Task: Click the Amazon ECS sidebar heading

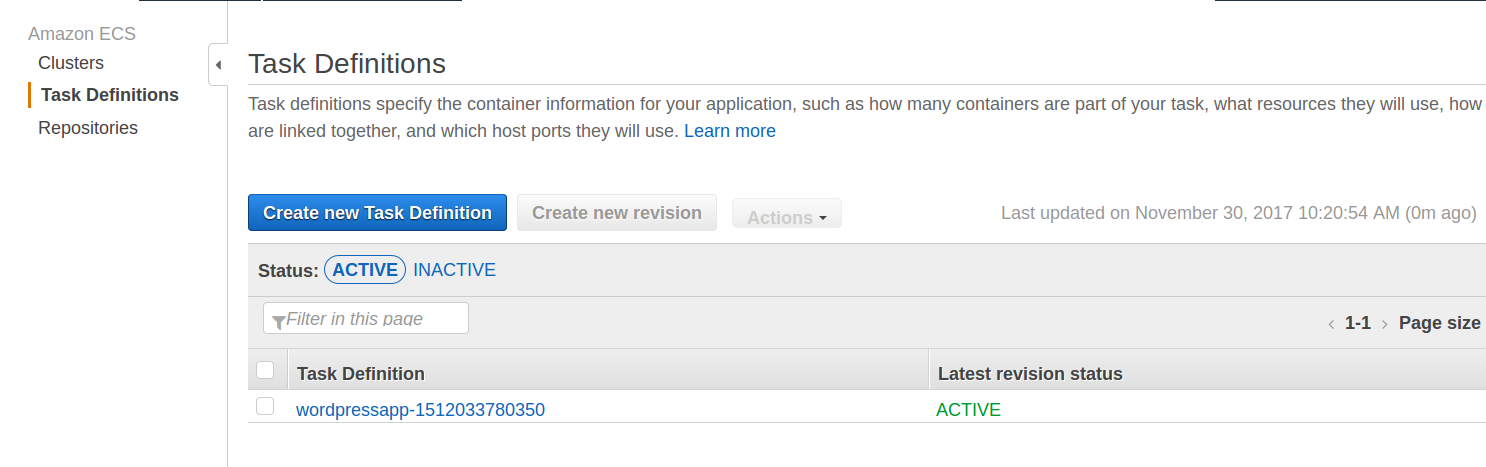Action: (x=82, y=34)
